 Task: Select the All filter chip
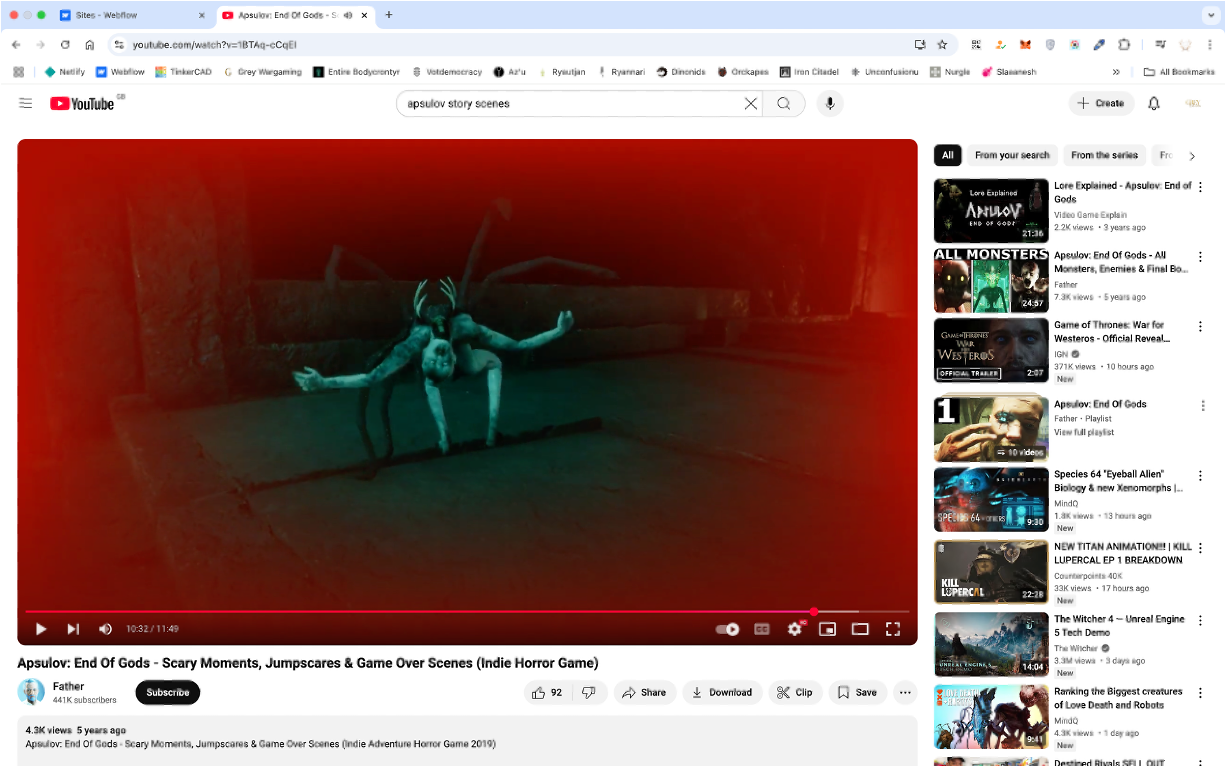coord(947,155)
